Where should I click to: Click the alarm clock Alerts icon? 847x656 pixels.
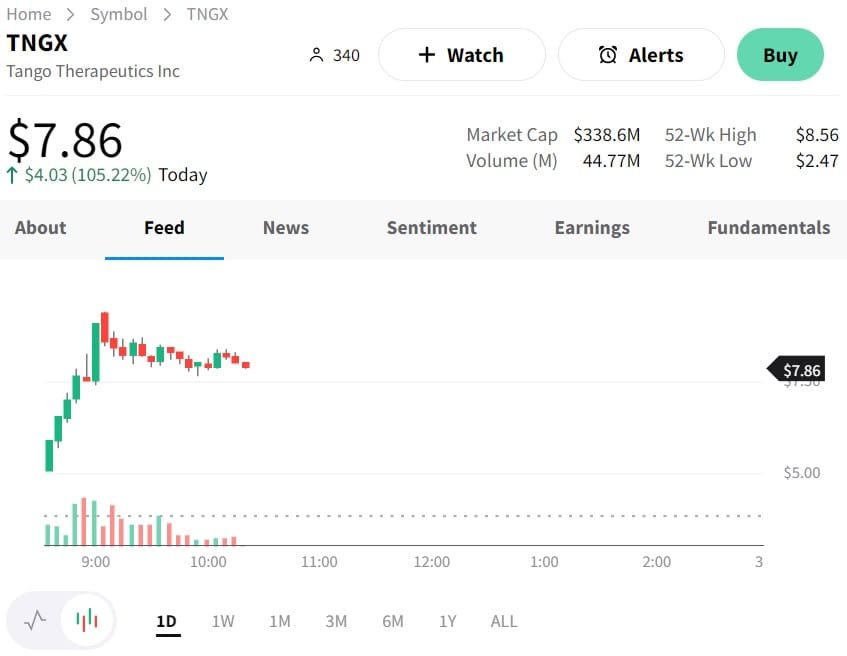(608, 55)
